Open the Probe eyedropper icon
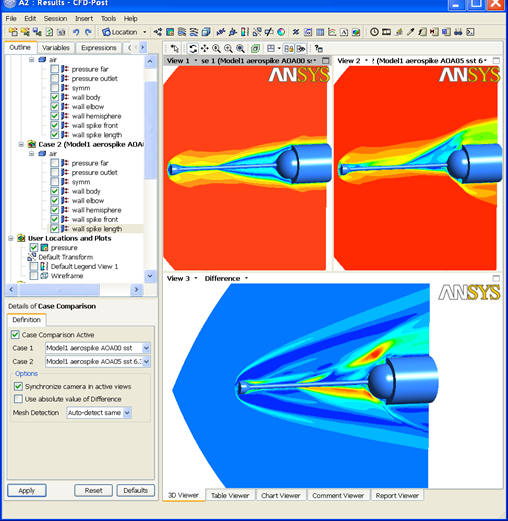 pos(410,32)
